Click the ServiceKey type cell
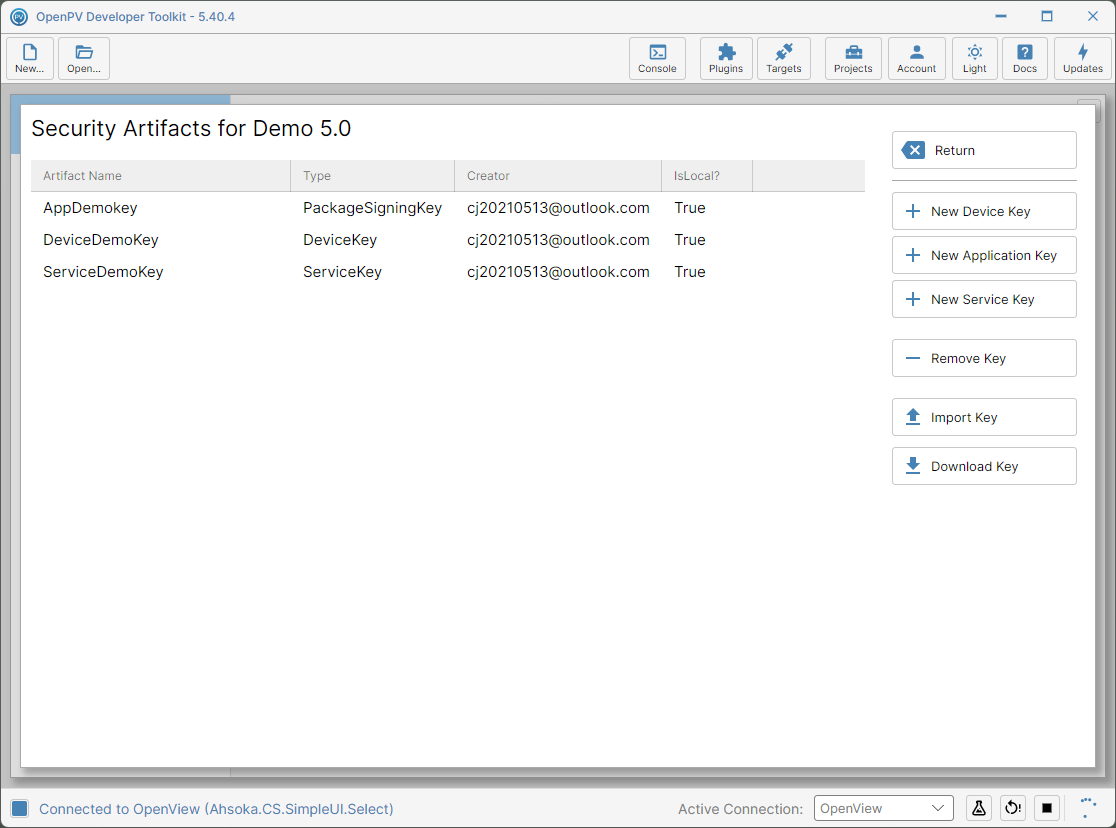 tap(342, 272)
